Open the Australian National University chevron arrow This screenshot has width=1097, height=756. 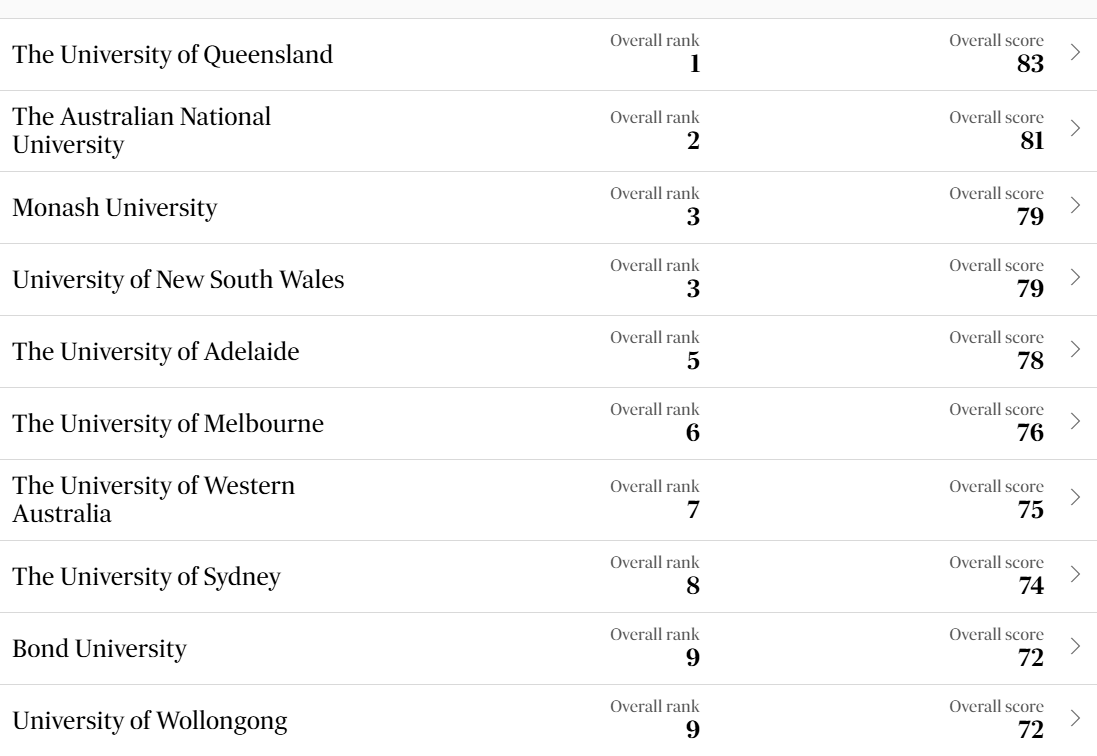[x=1076, y=128]
